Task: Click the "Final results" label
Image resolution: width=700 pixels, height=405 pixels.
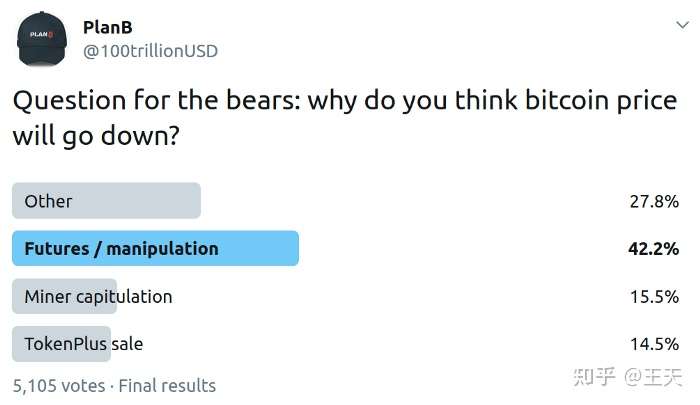Action: point(167,385)
